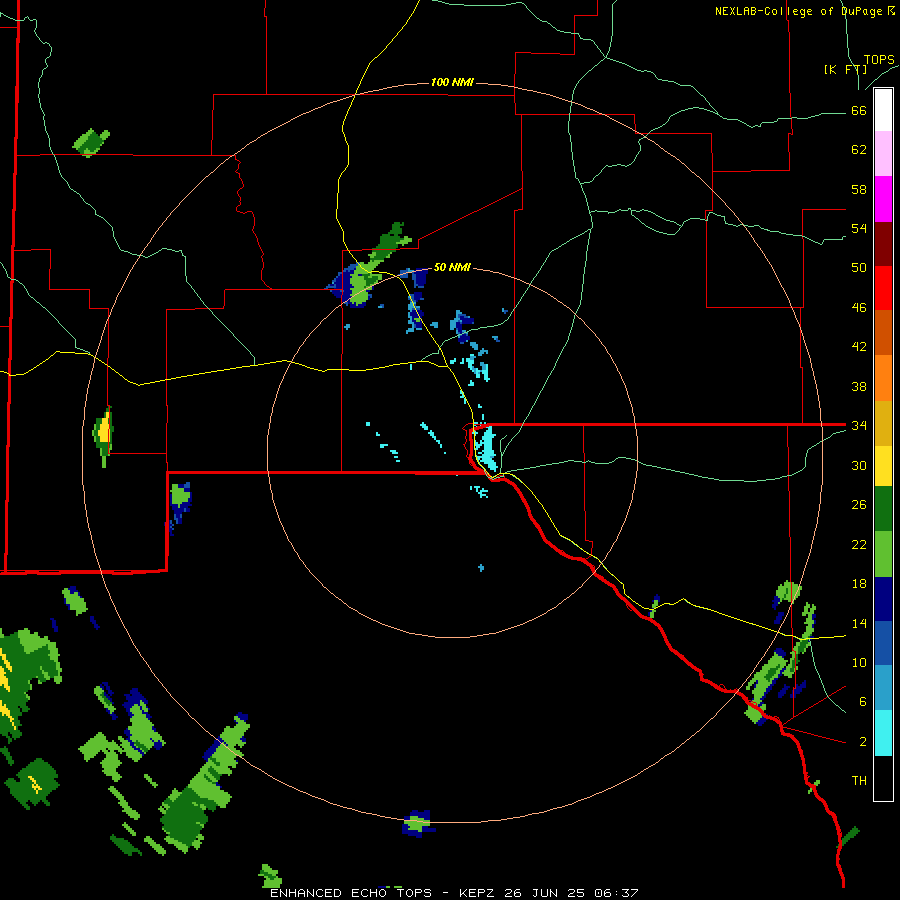The height and width of the screenshot is (900, 900).
Task: Pick the dark orange swatch in the color scale
Action: pos(883,332)
